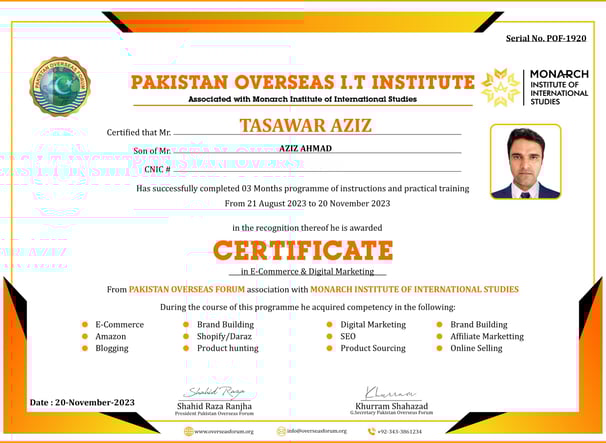The image size is (606, 443).
Task: Click the +92-343-3861234 phone number
Action: pyautogui.click(x=400, y=431)
